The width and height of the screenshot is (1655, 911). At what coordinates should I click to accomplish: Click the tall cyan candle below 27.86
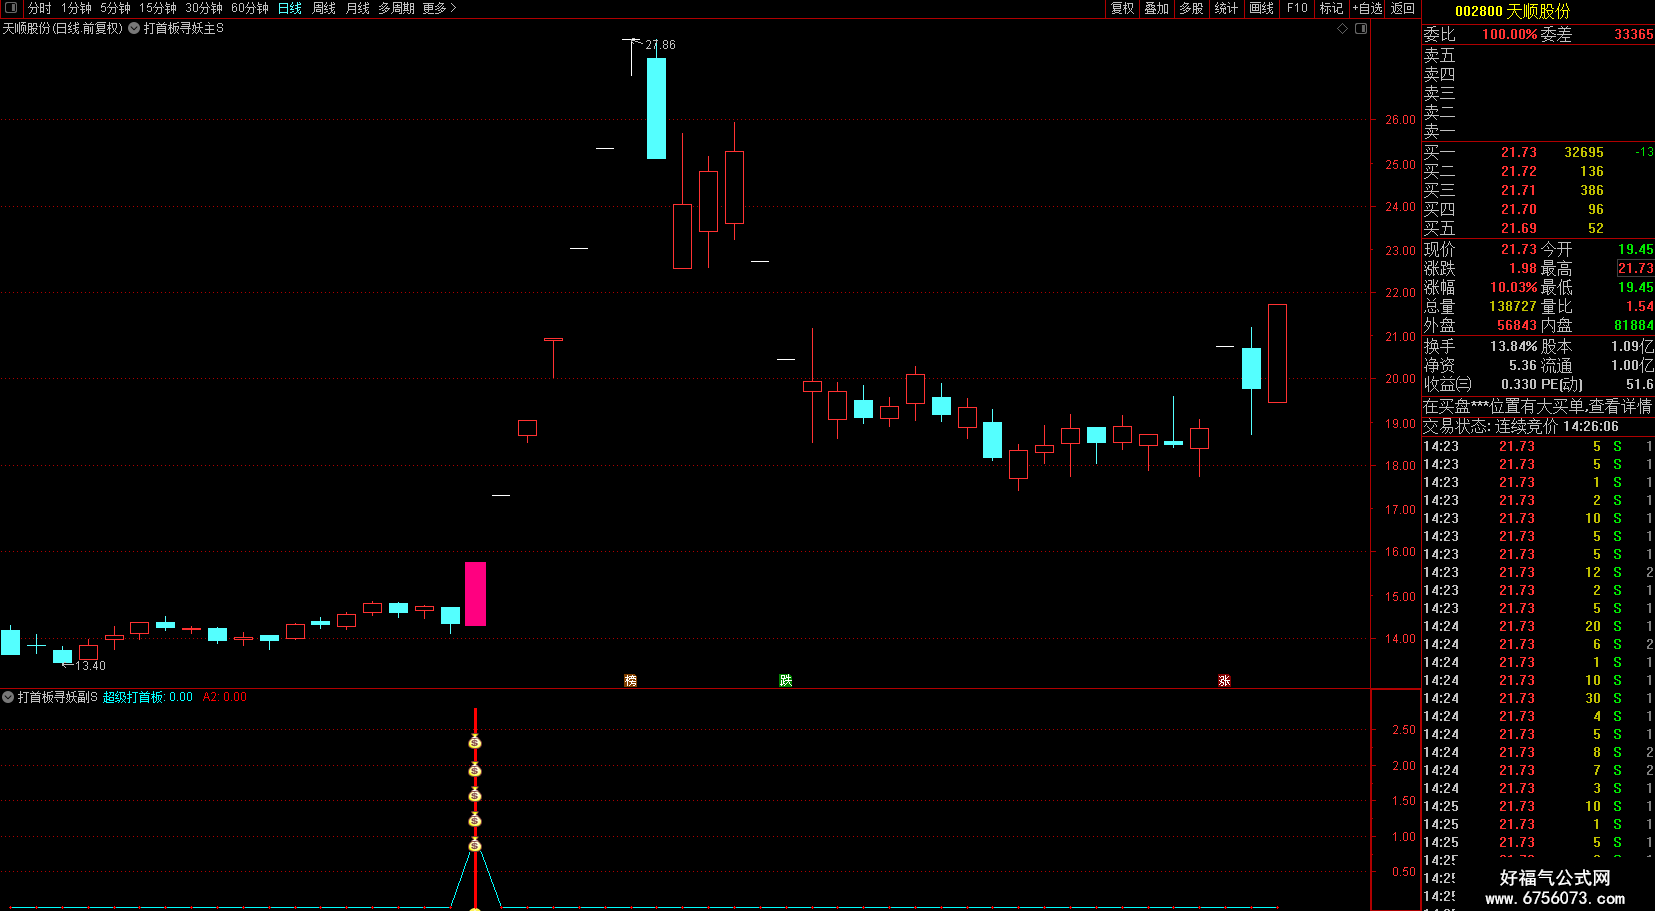[656, 108]
